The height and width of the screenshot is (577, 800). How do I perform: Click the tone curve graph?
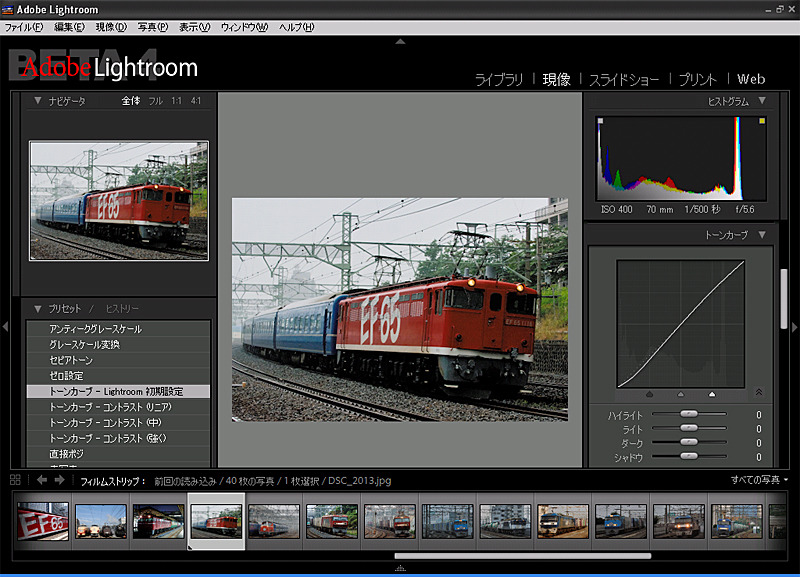pyautogui.click(x=681, y=324)
